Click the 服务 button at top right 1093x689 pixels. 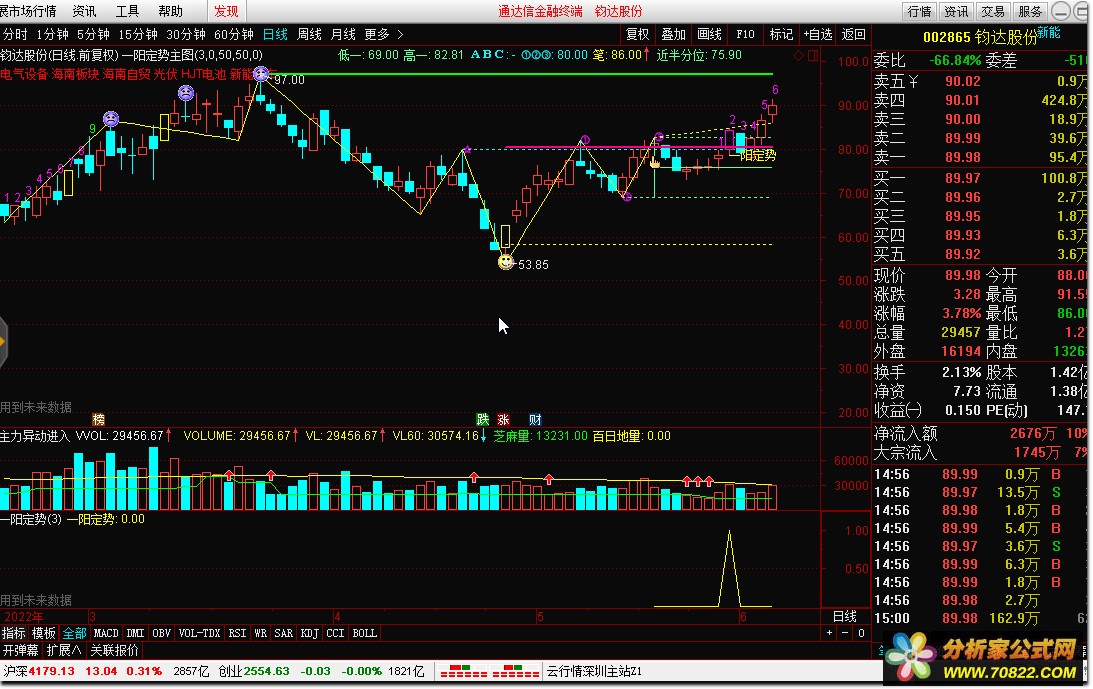pos(1030,11)
